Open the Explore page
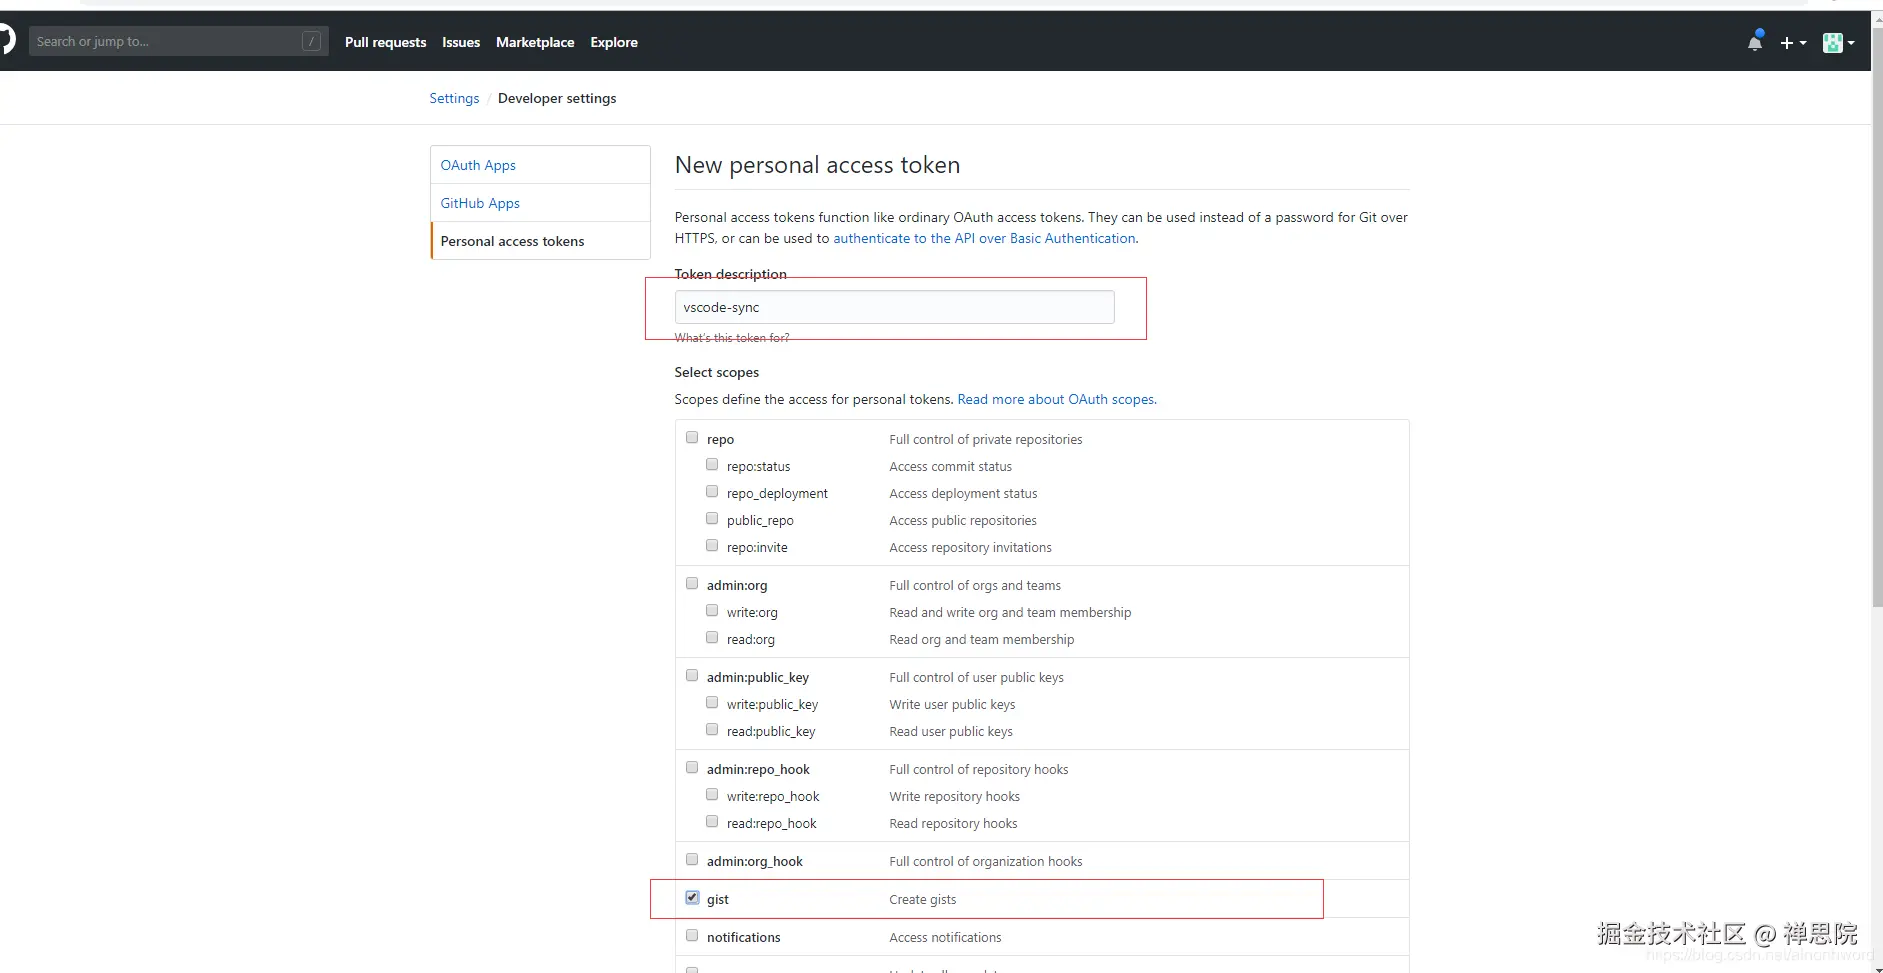Image resolution: width=1883 pixels, height=973 pixels. (x=614, y=42)
